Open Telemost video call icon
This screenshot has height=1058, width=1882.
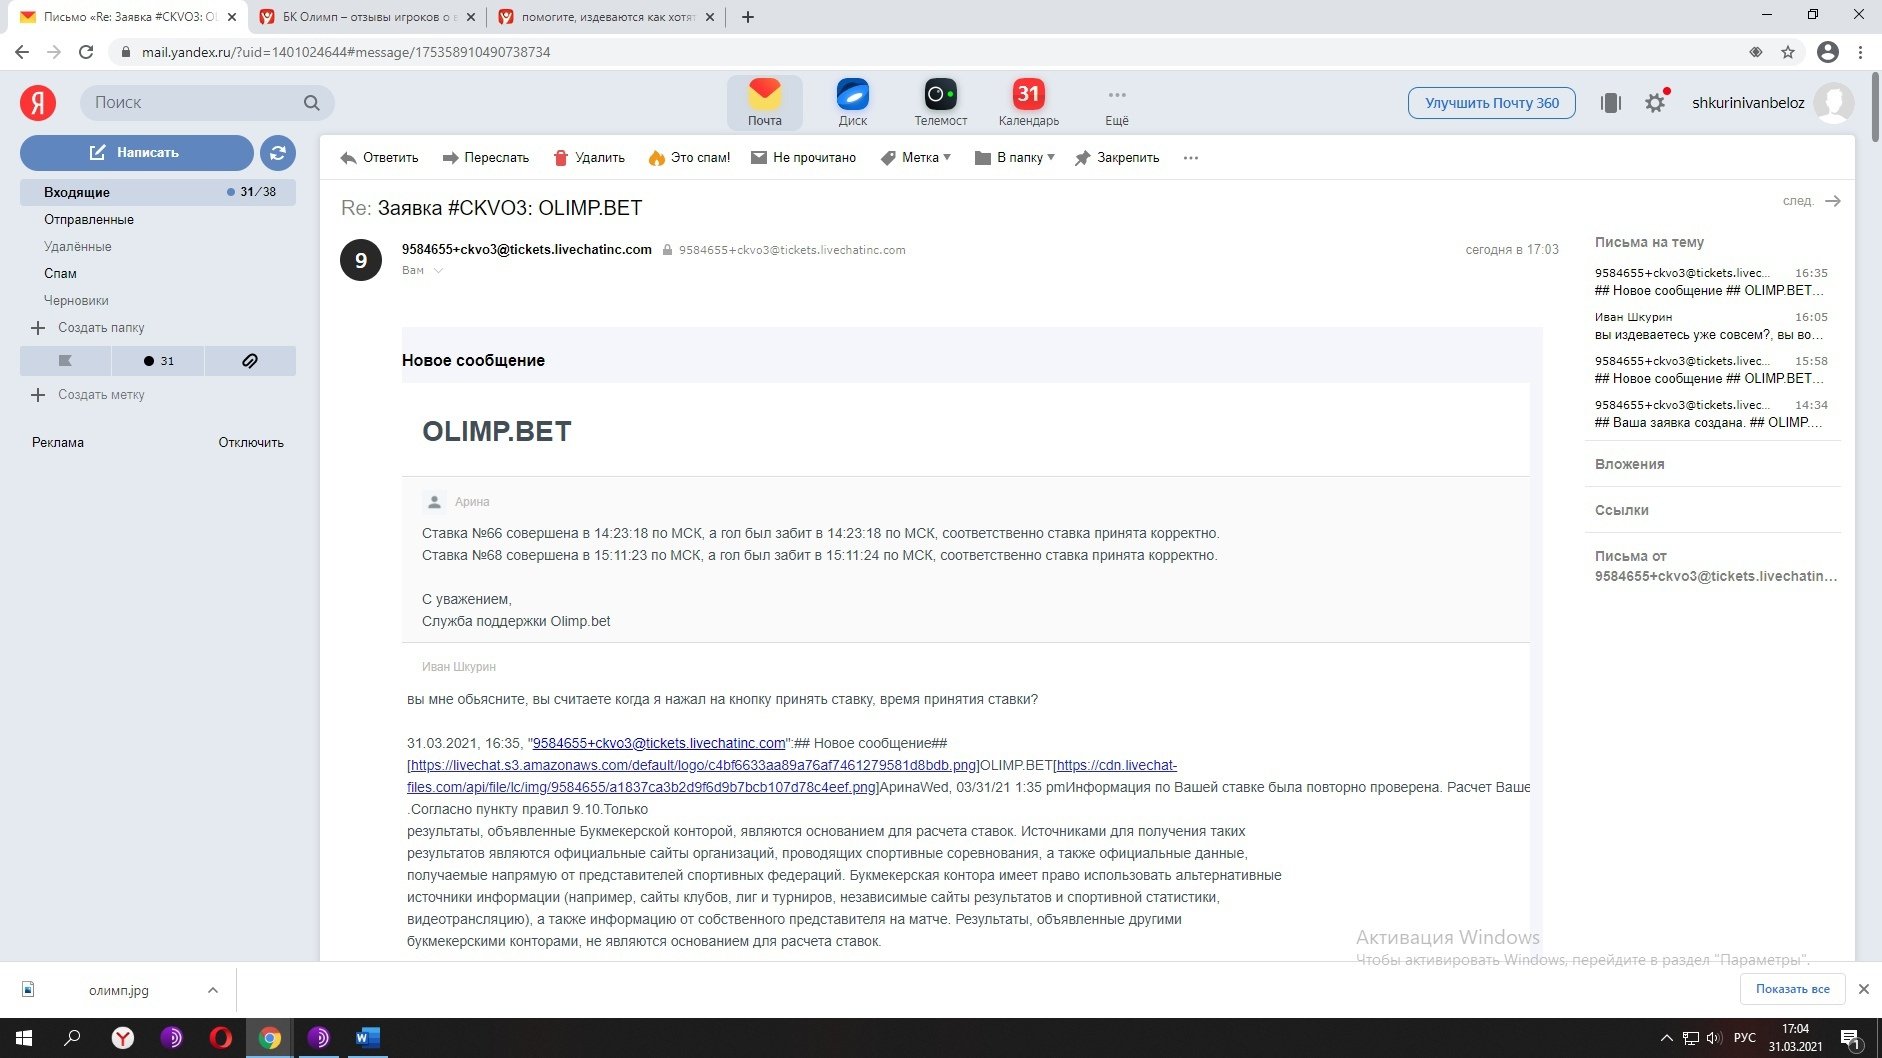coord(940,102)
